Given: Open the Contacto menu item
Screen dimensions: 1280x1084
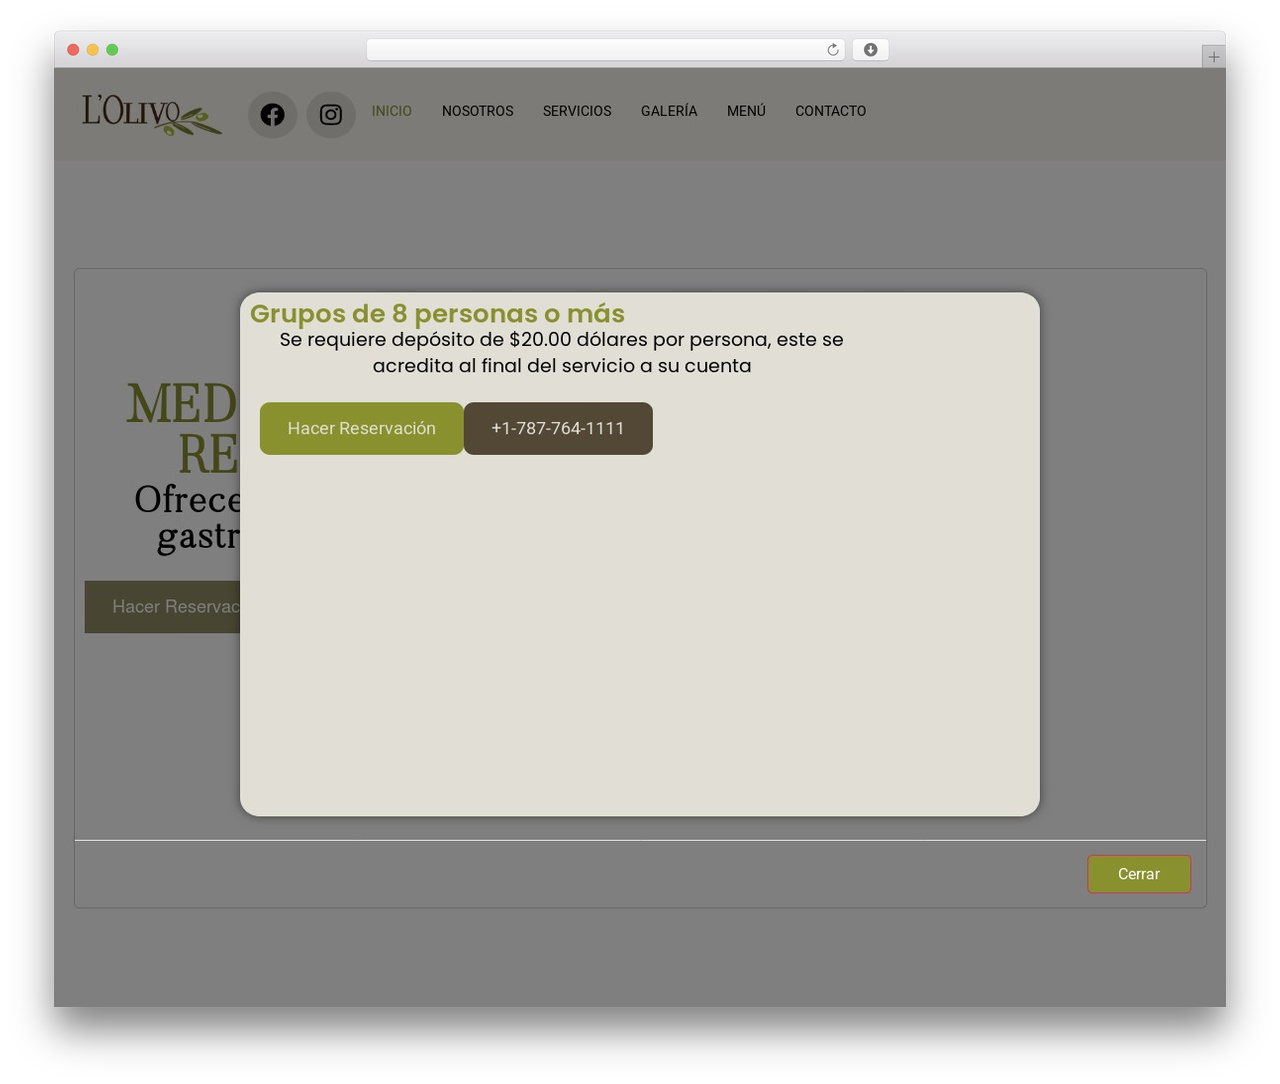Looking at the screenshot, I should click(x=831, y=111).
